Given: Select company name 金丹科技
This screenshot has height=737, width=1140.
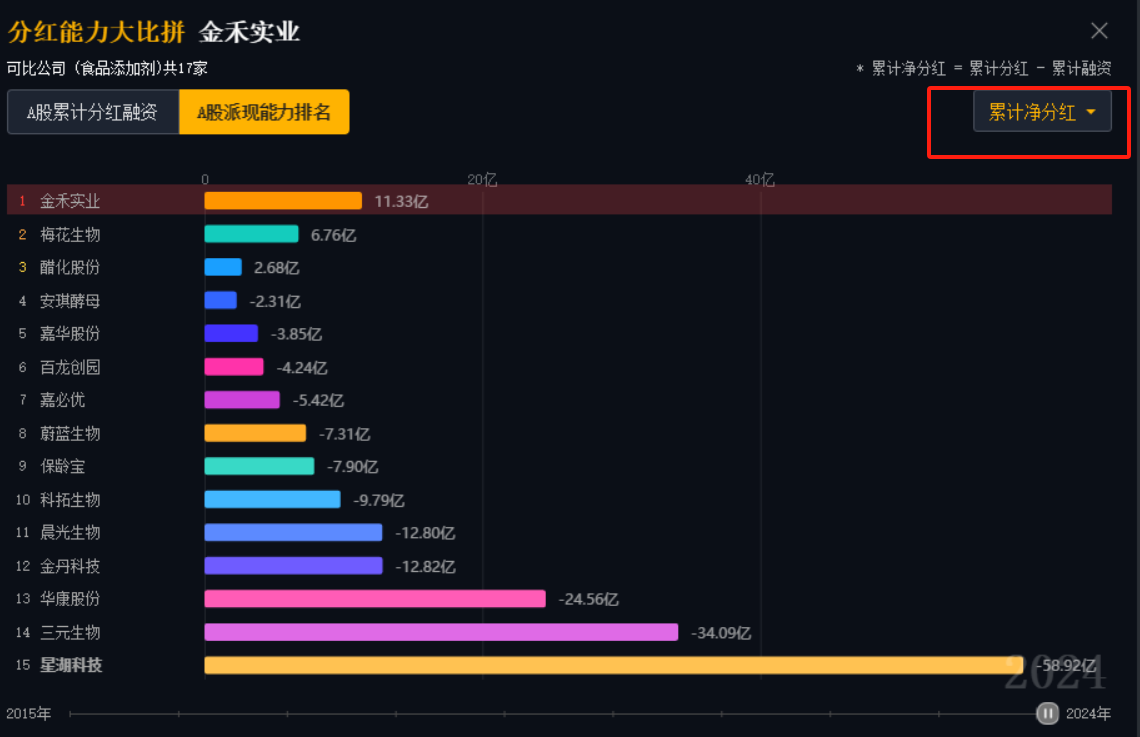Looking at the screenshot, I should click(x=70, y=565).
